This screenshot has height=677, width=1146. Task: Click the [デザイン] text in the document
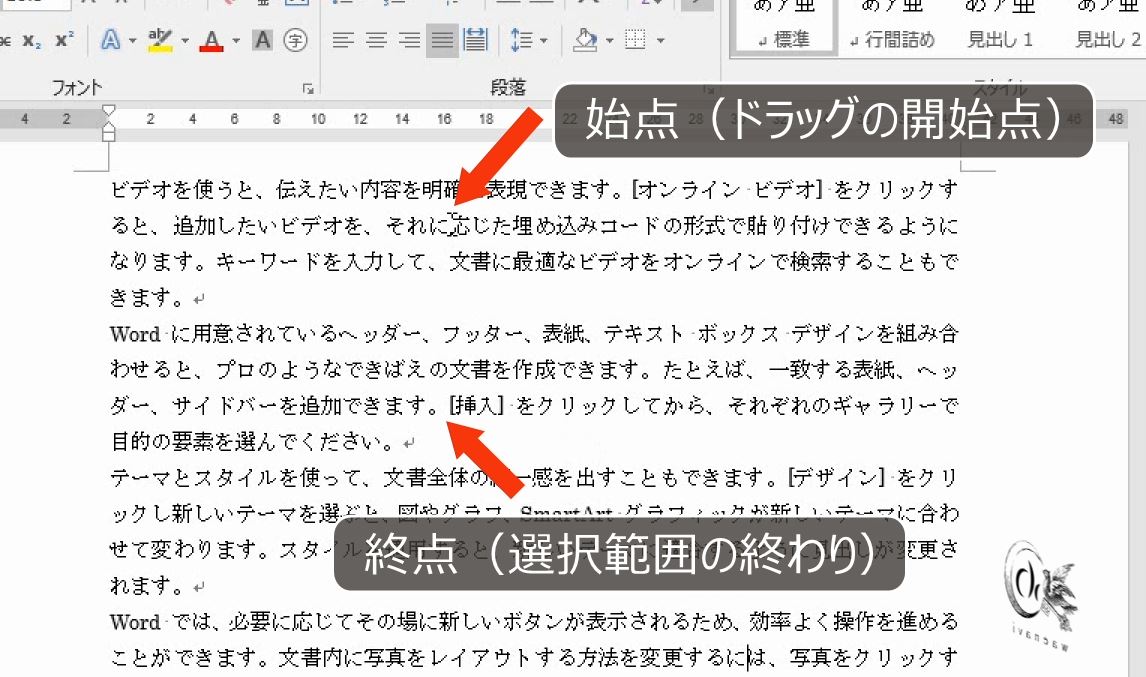pos(837,478)
